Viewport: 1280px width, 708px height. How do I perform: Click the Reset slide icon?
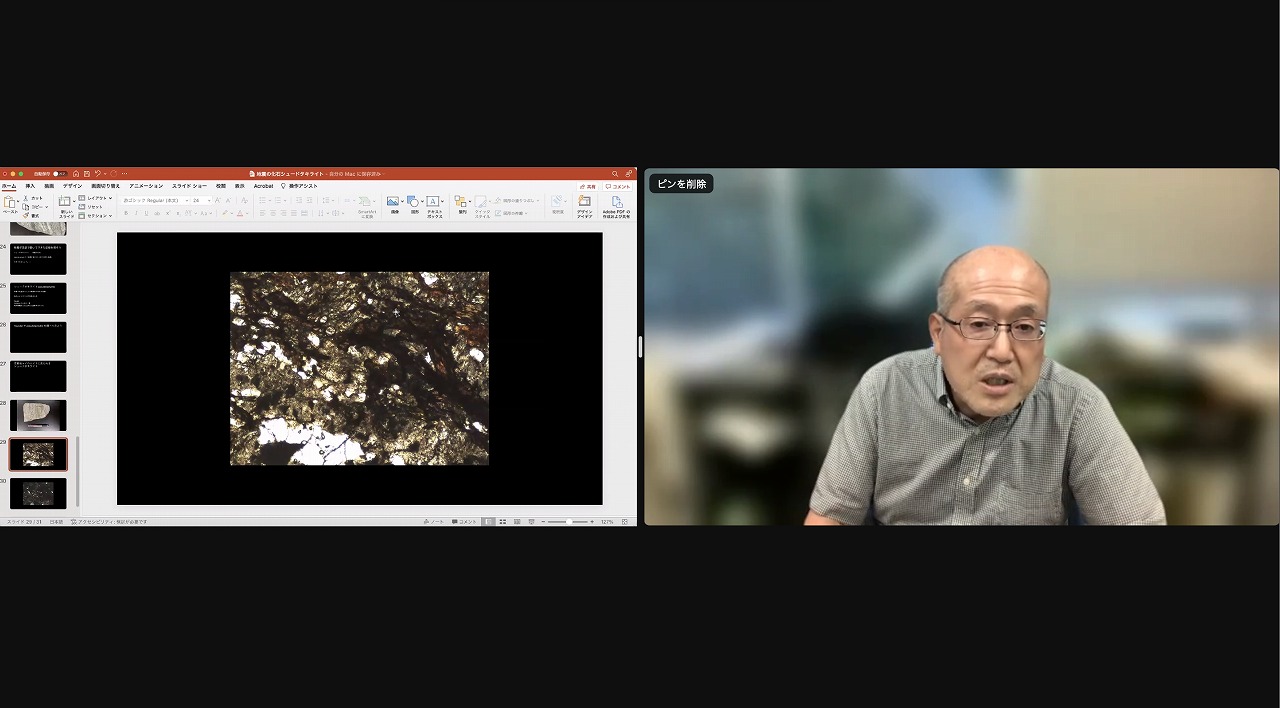click(x=82, y=207)
